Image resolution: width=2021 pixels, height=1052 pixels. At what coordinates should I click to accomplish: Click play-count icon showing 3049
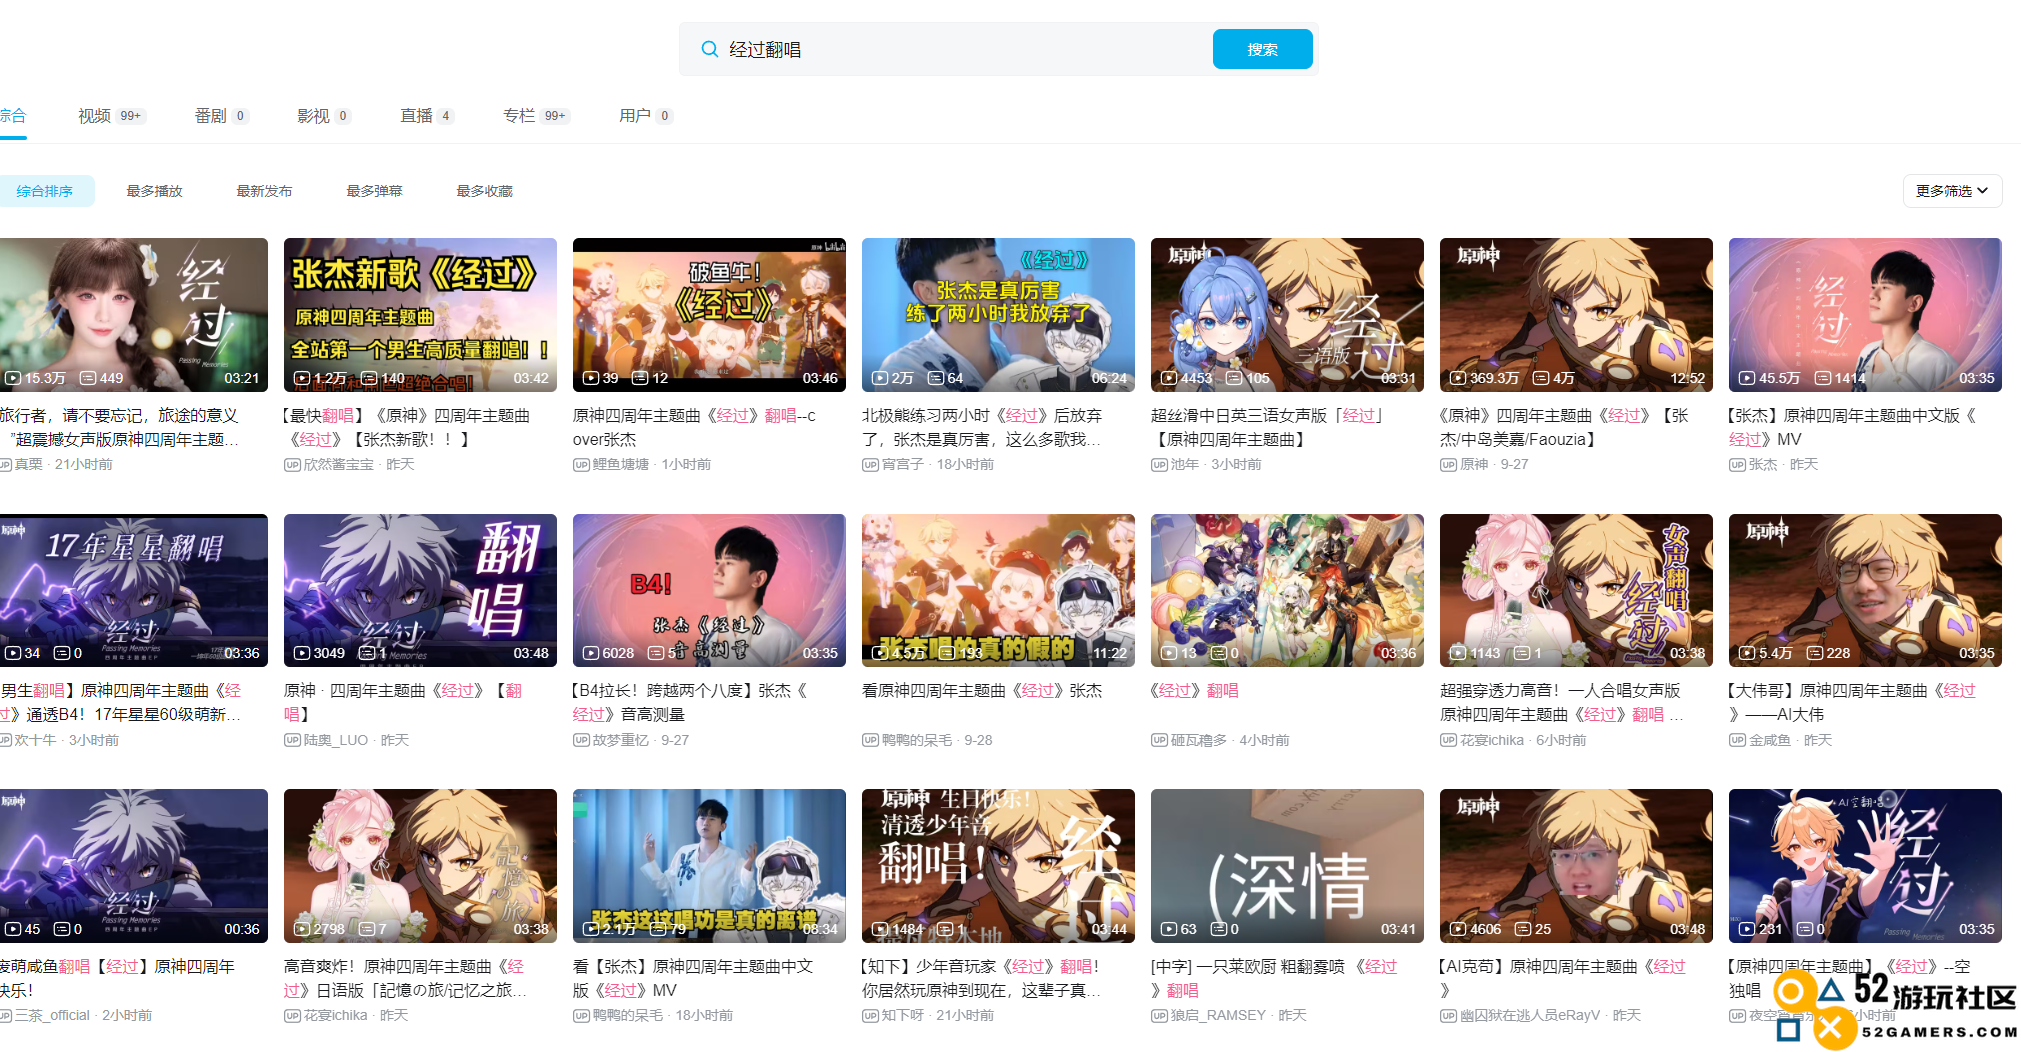(302, 653)
